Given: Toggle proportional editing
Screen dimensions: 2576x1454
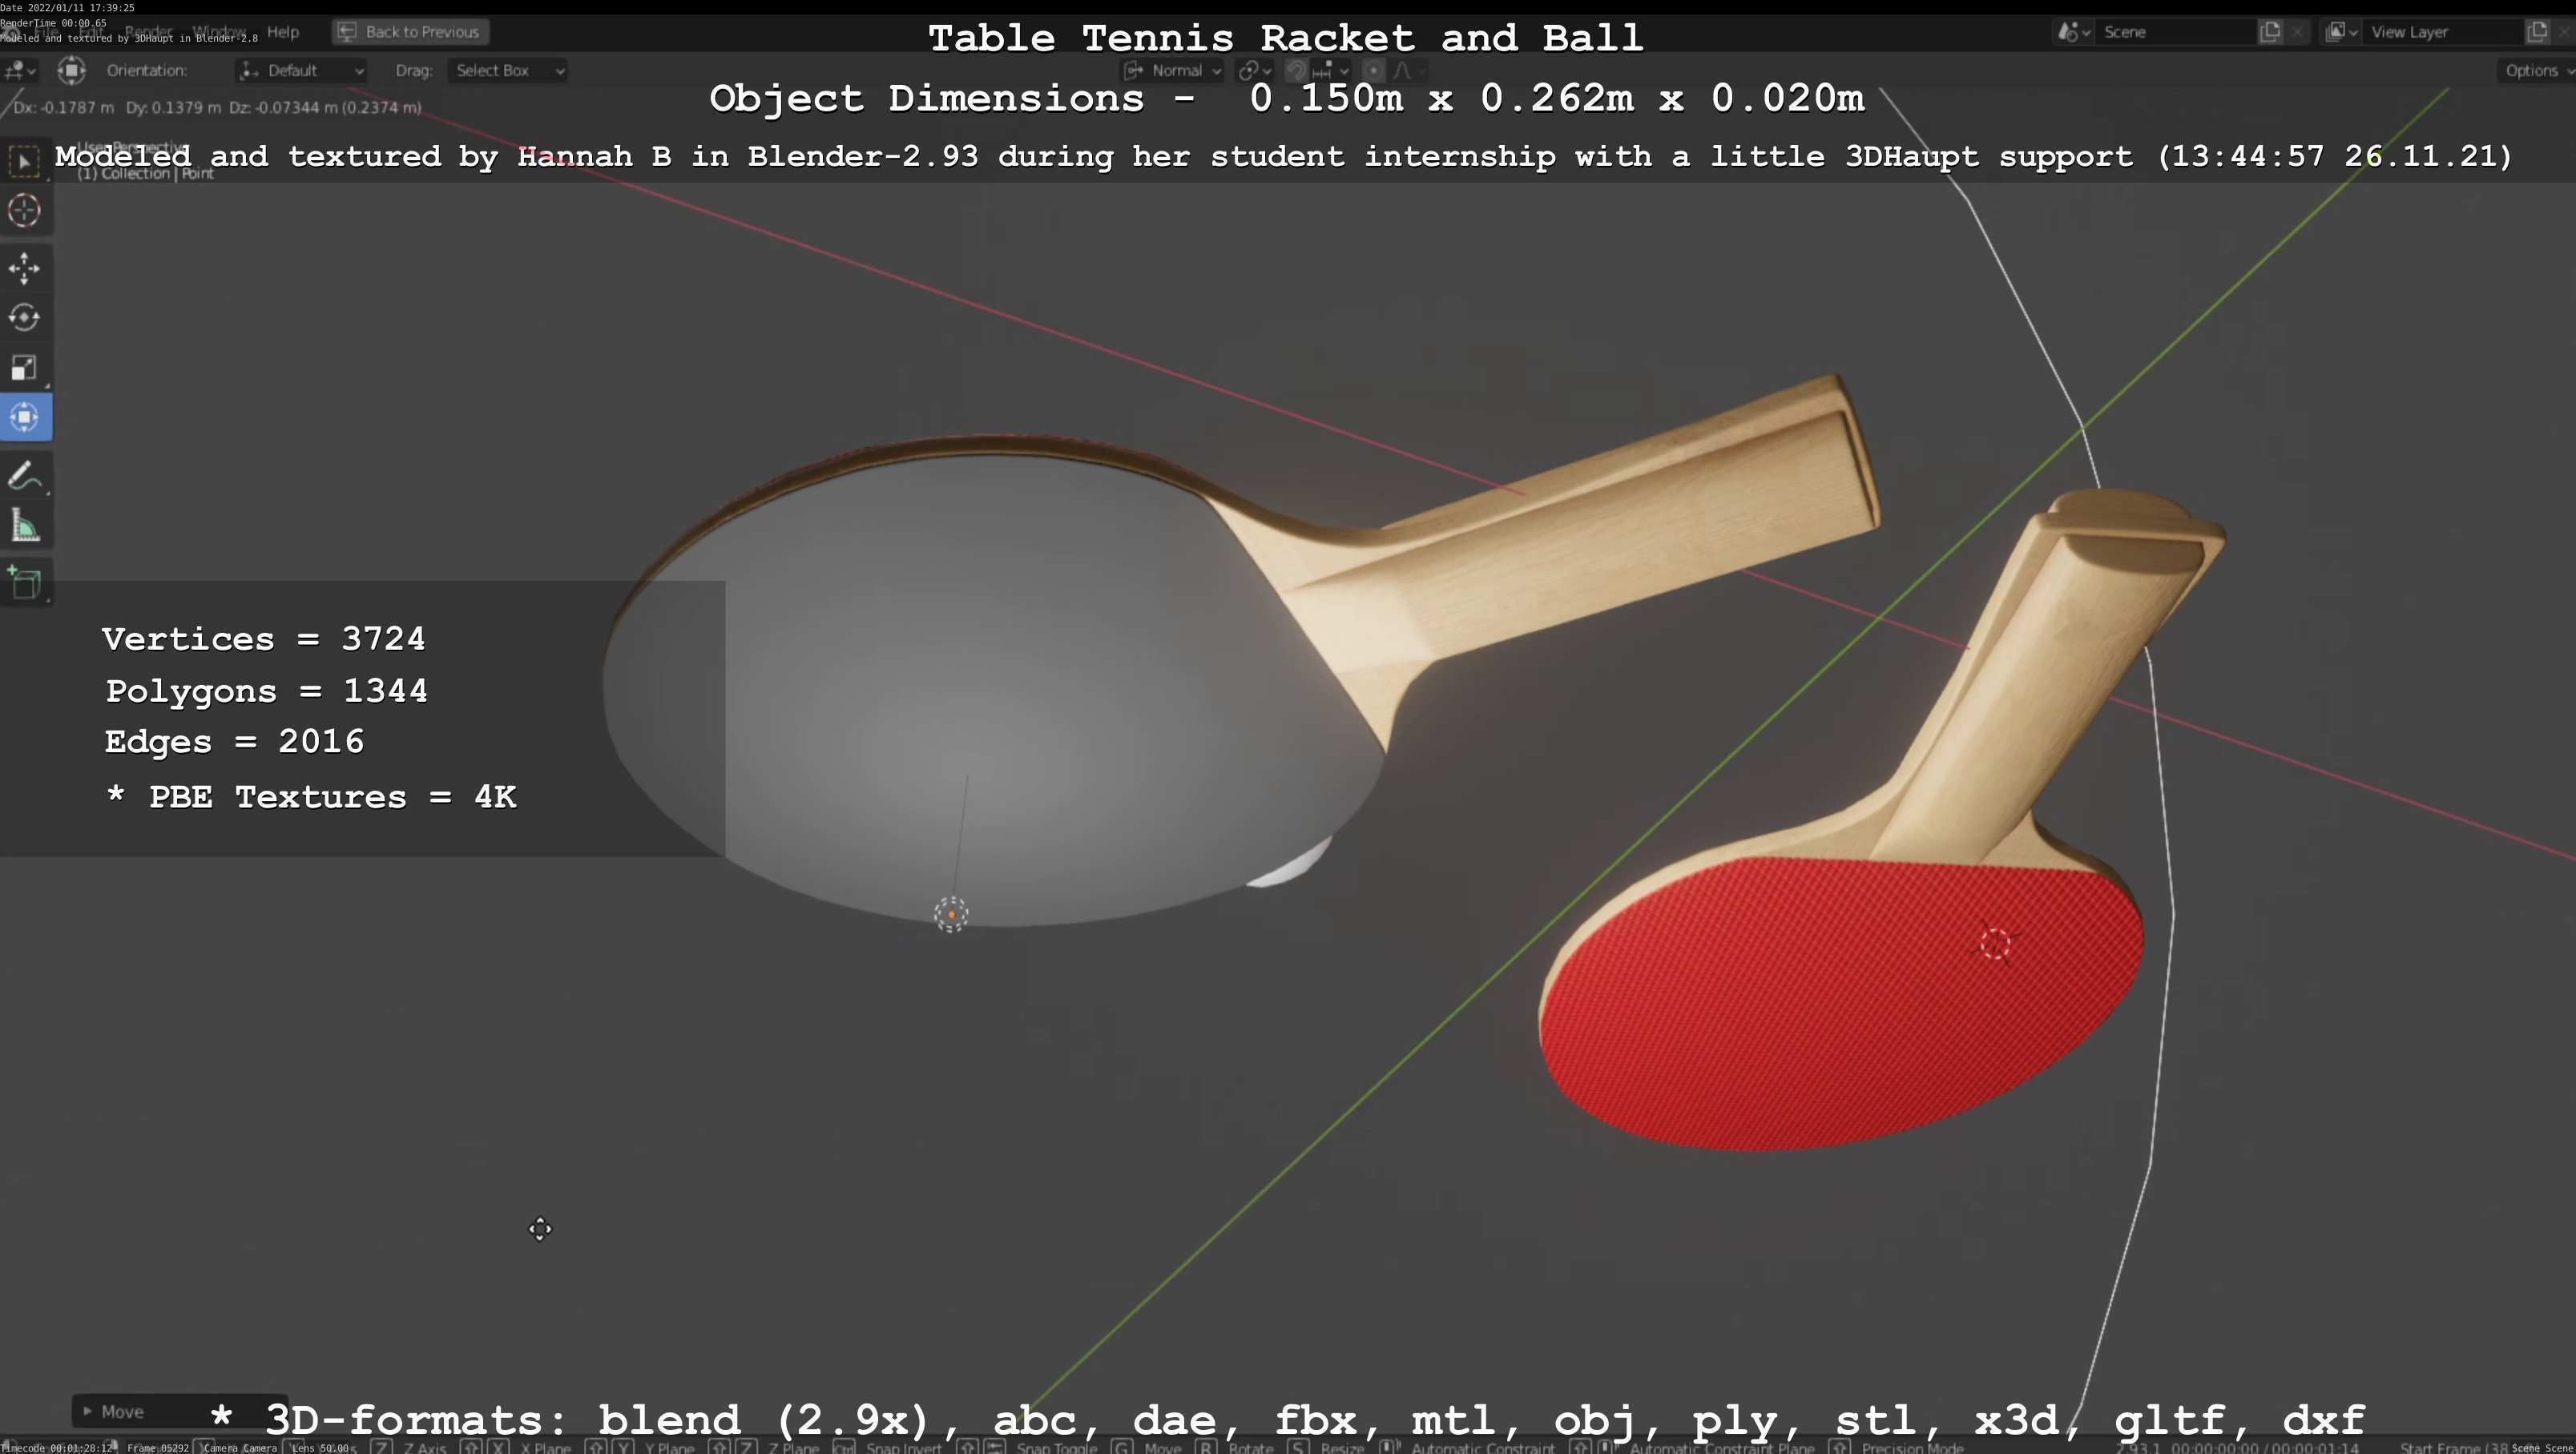Looking at the screenshot, I should click(1374, 70).
